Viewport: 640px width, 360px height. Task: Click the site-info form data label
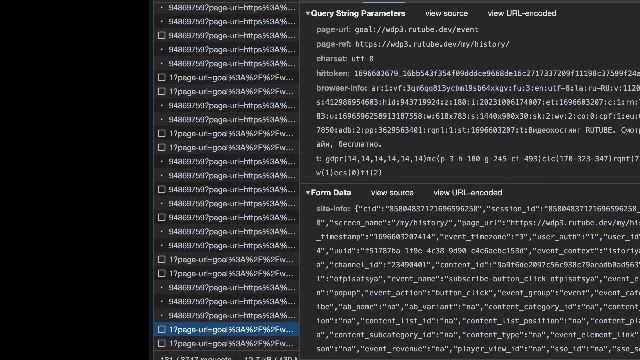pyautogui.click(x=333, y=209)
